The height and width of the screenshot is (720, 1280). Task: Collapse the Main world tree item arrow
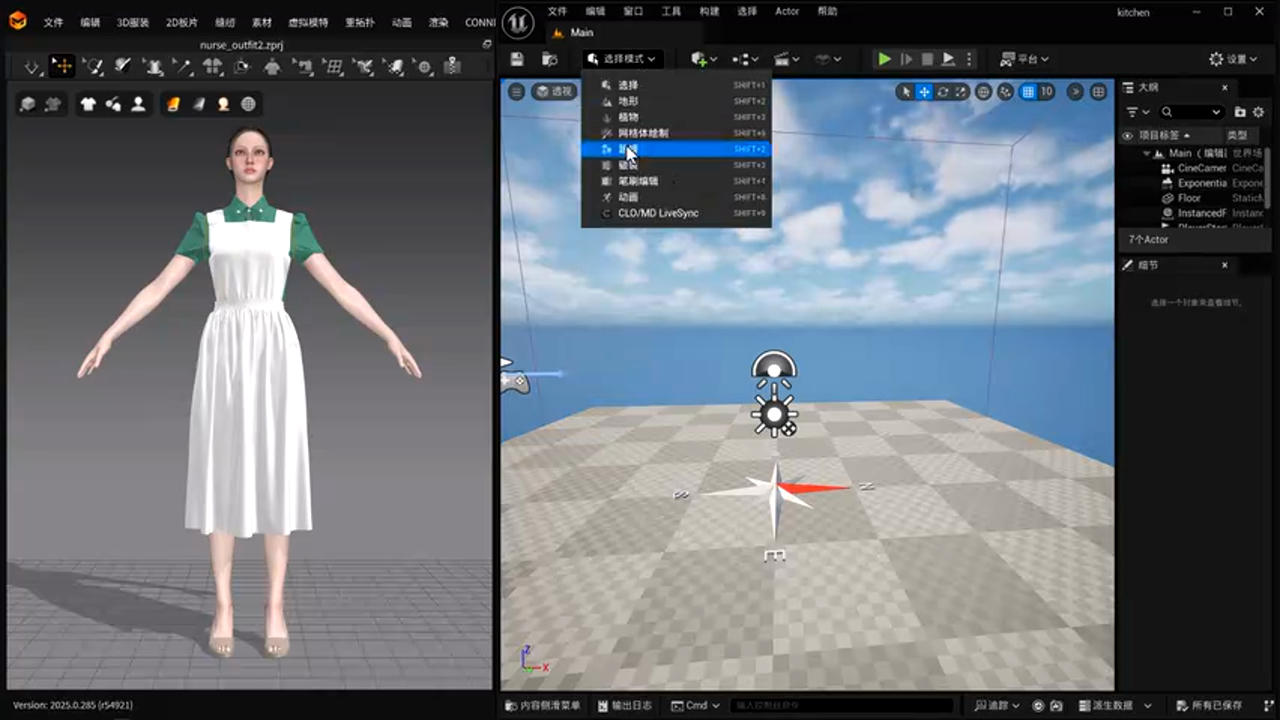tap(1144, 152)
